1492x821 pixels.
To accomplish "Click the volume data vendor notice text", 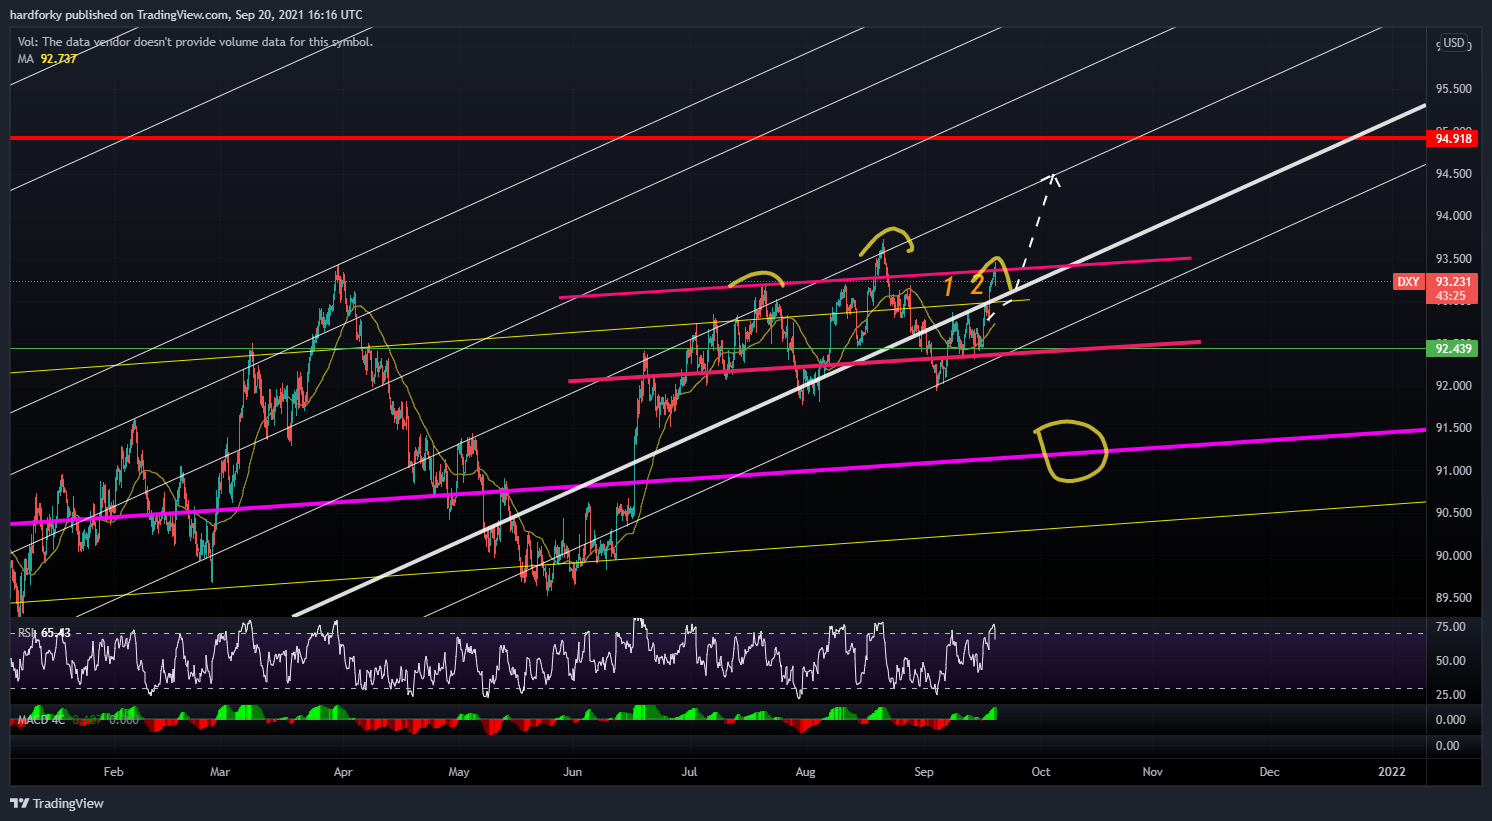I will point(195,42).
